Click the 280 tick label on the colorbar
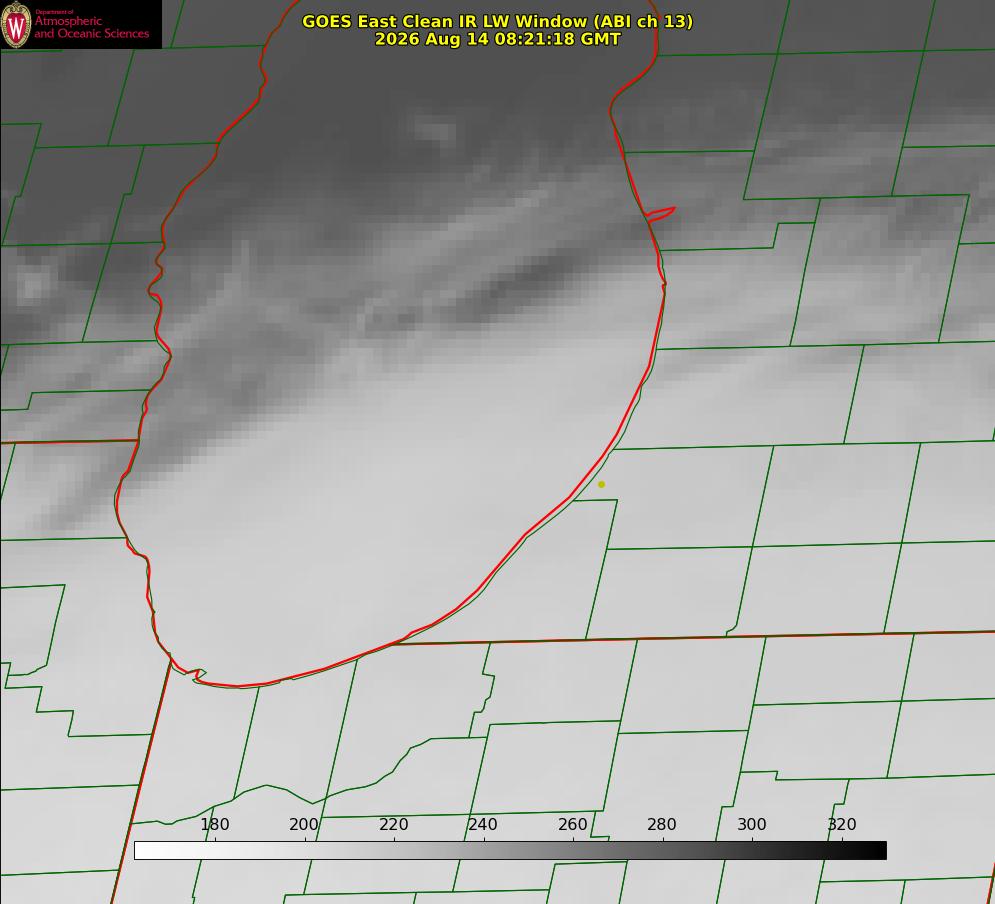Image resolution: width=995 pixels, height=904 pixels. click(x=662, y=824)
